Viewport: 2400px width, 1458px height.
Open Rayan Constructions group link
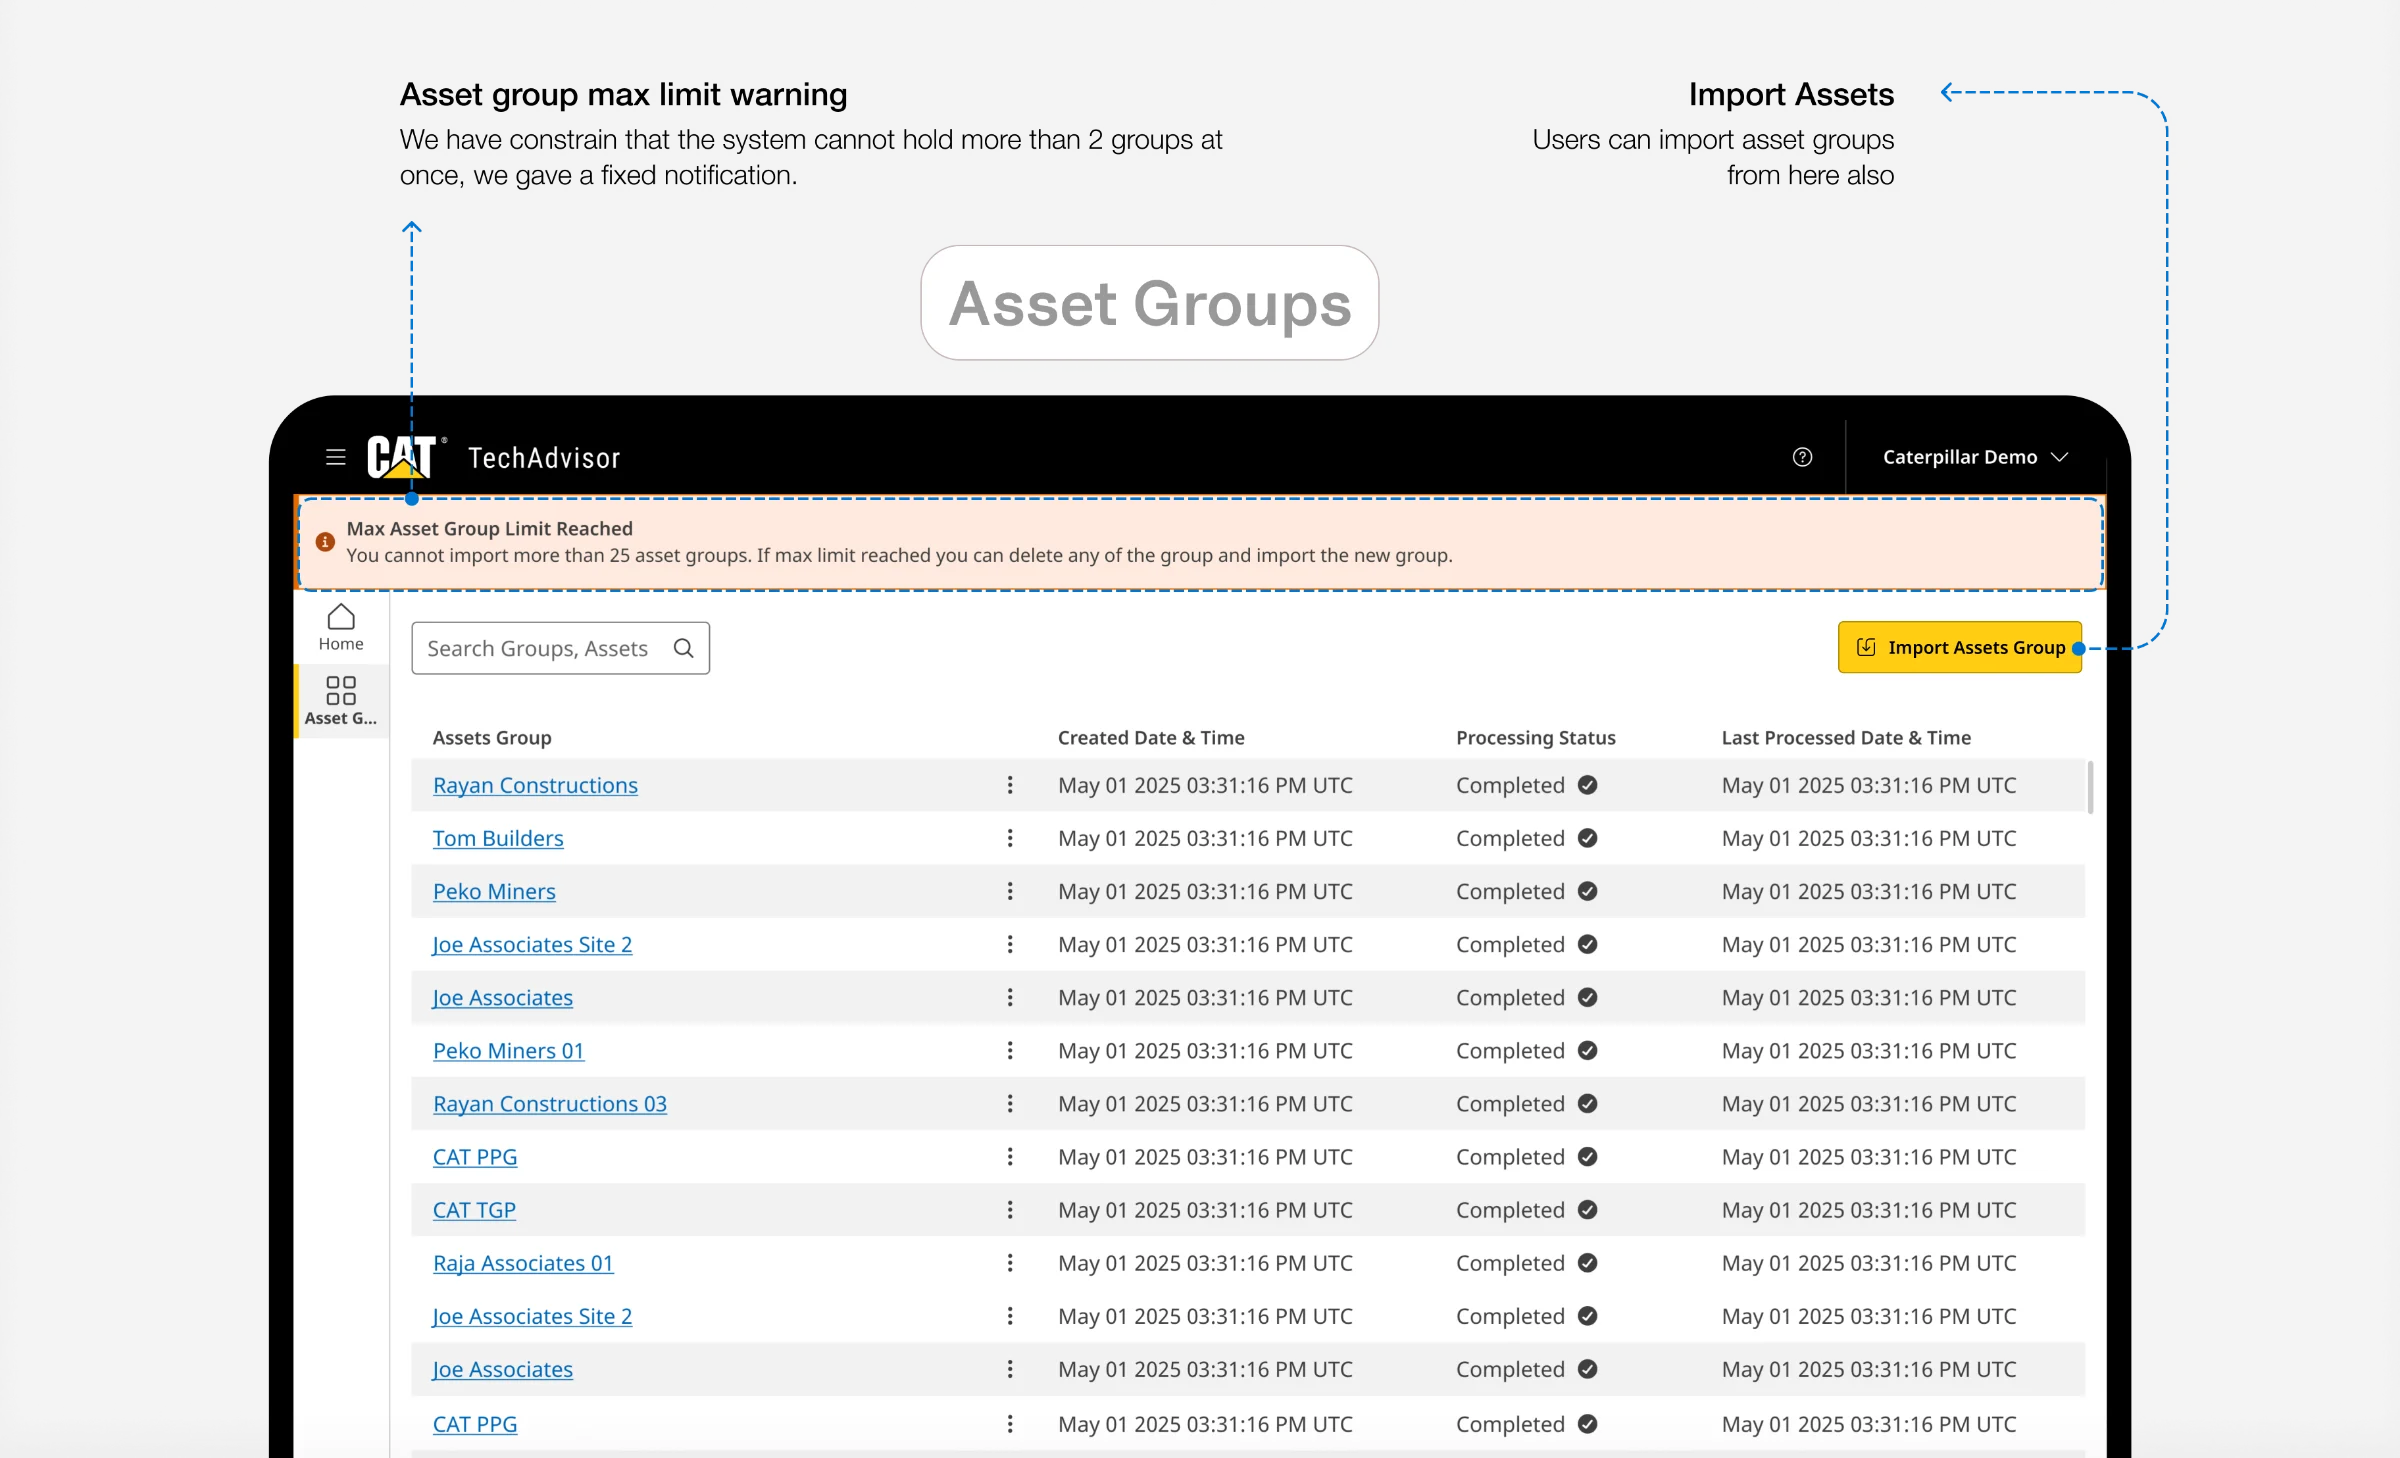point(535,785)
